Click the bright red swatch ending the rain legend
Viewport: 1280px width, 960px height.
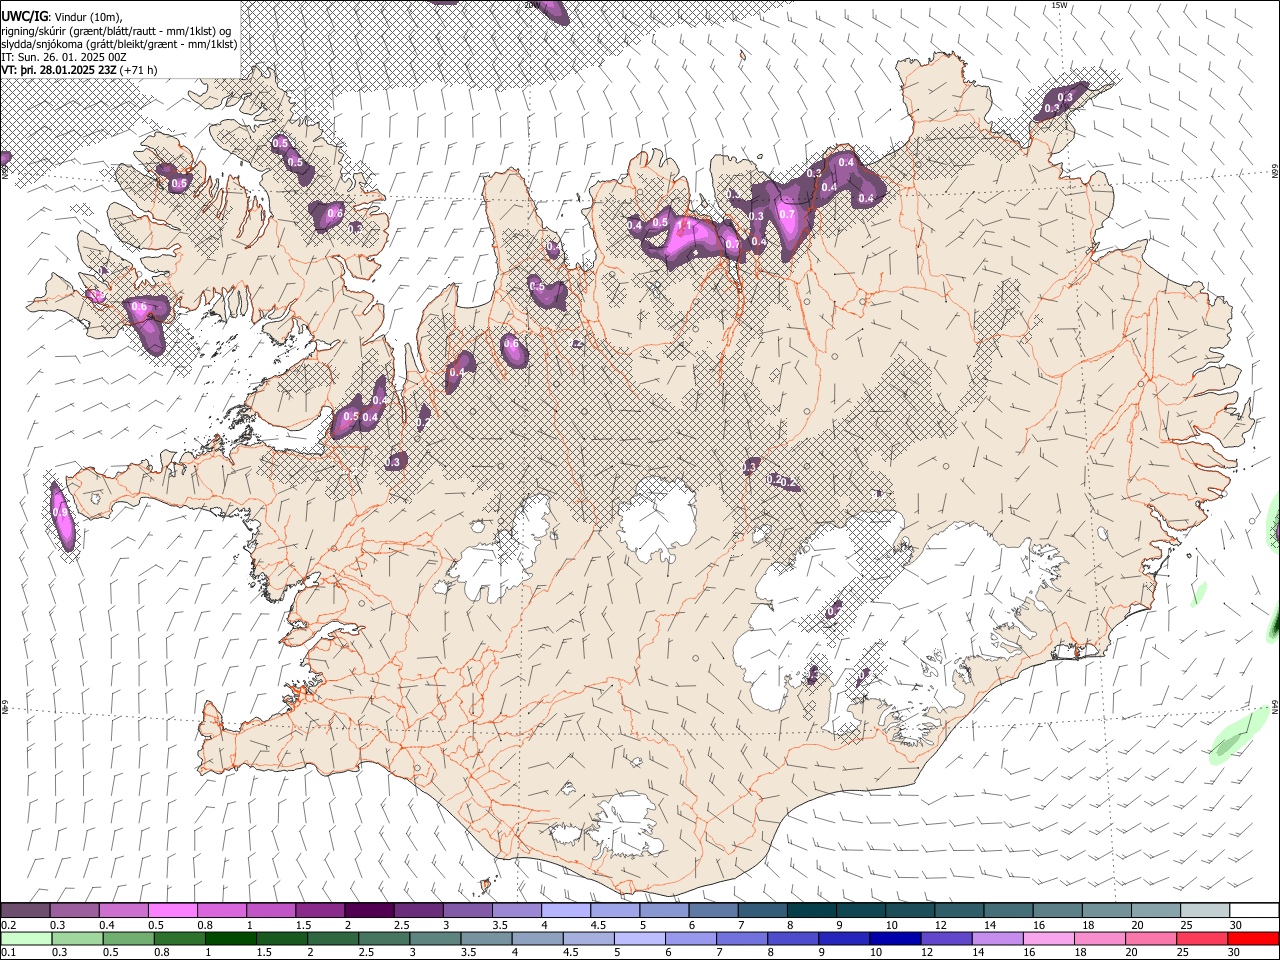click(1253, 938)
